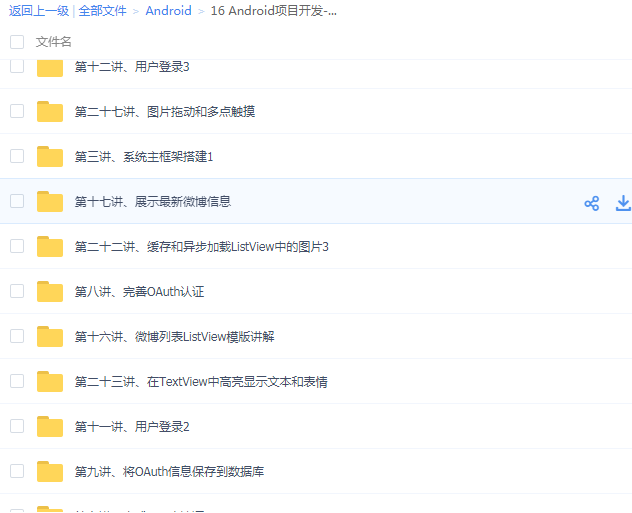Check the box for 第十二讲、用户登录3
The height and width of the screenshot is (513, 632).
point(17,66)
